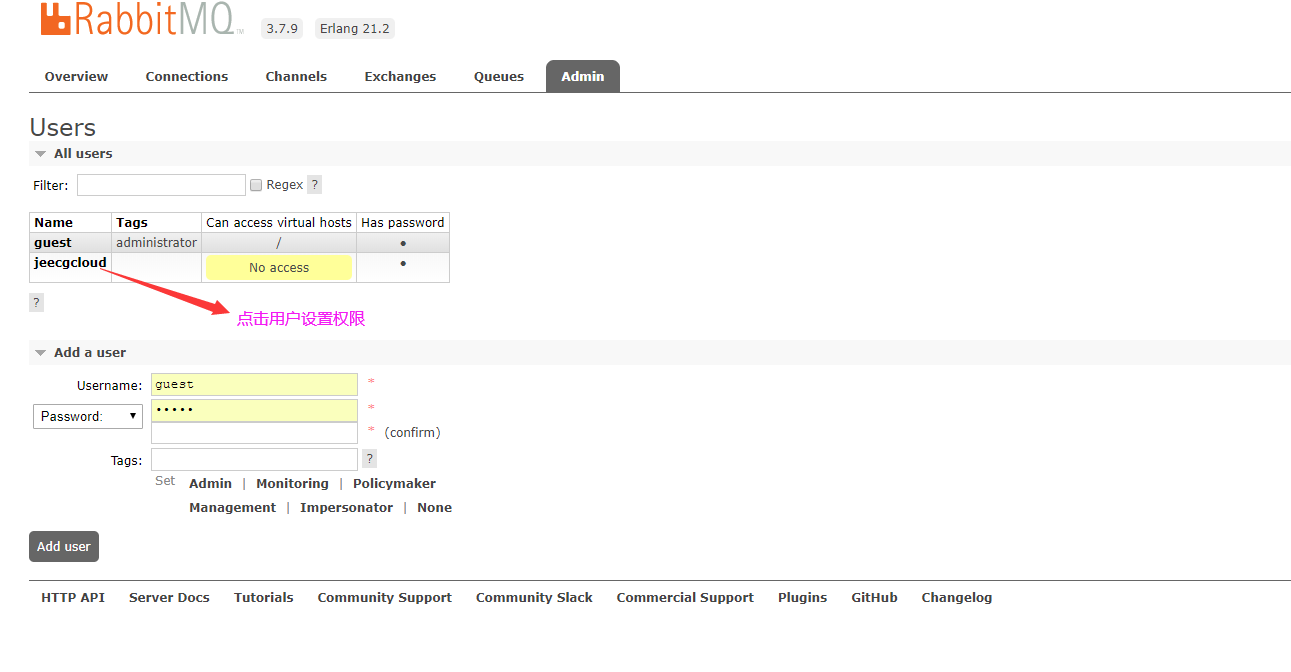The width and height of the screenshot is (1291, 672).
Task: Click the Users page heading
Action: [x=63, y=128]
